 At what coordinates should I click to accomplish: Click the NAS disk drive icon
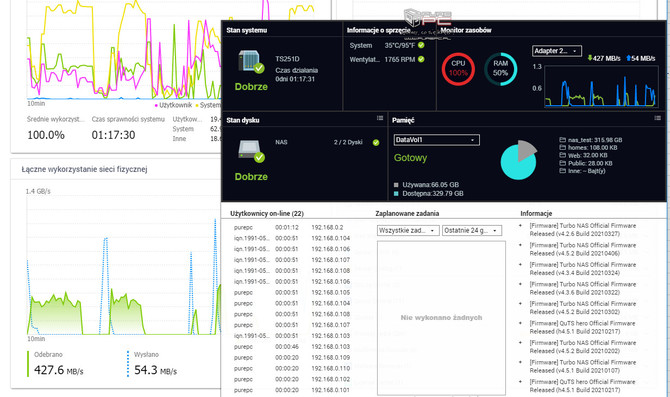(251, 152)
